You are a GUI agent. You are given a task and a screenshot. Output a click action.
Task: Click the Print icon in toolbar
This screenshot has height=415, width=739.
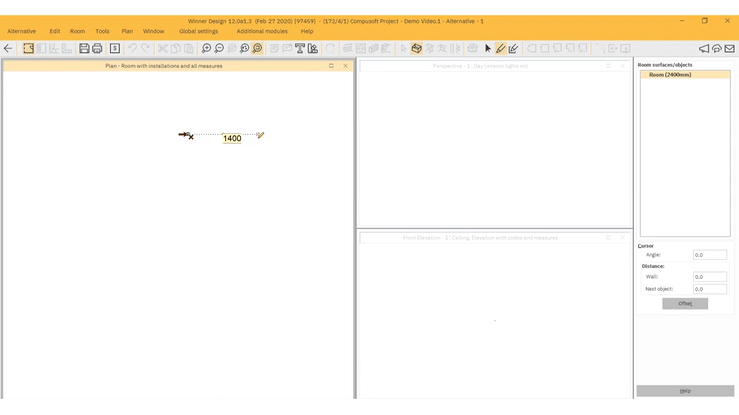(97, 48)
